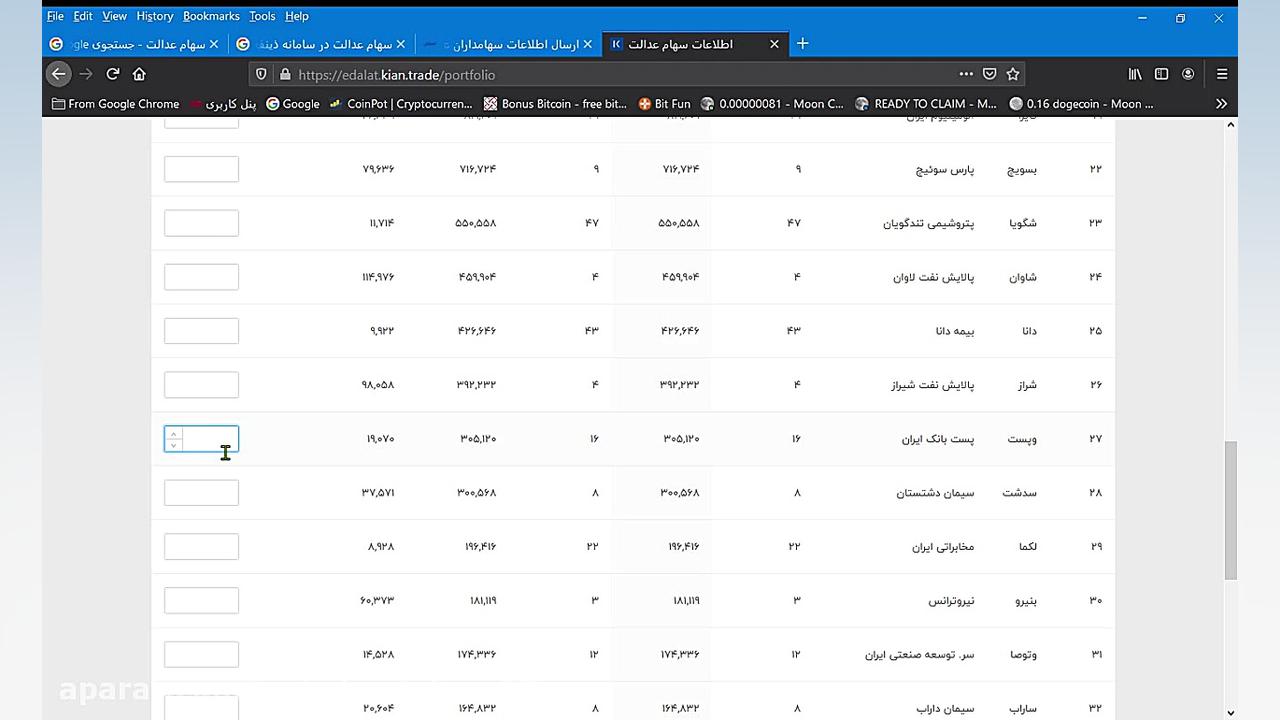
Task: Select the company name 'پست بانک ایران'
Action: (x=938, y=439)
